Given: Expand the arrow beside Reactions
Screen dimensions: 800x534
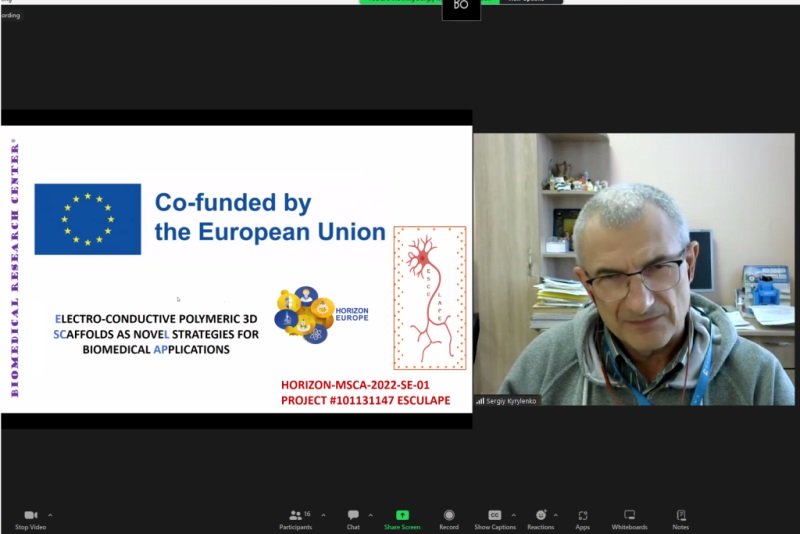Looking at the screenshot, I should [x=556, y=515].
